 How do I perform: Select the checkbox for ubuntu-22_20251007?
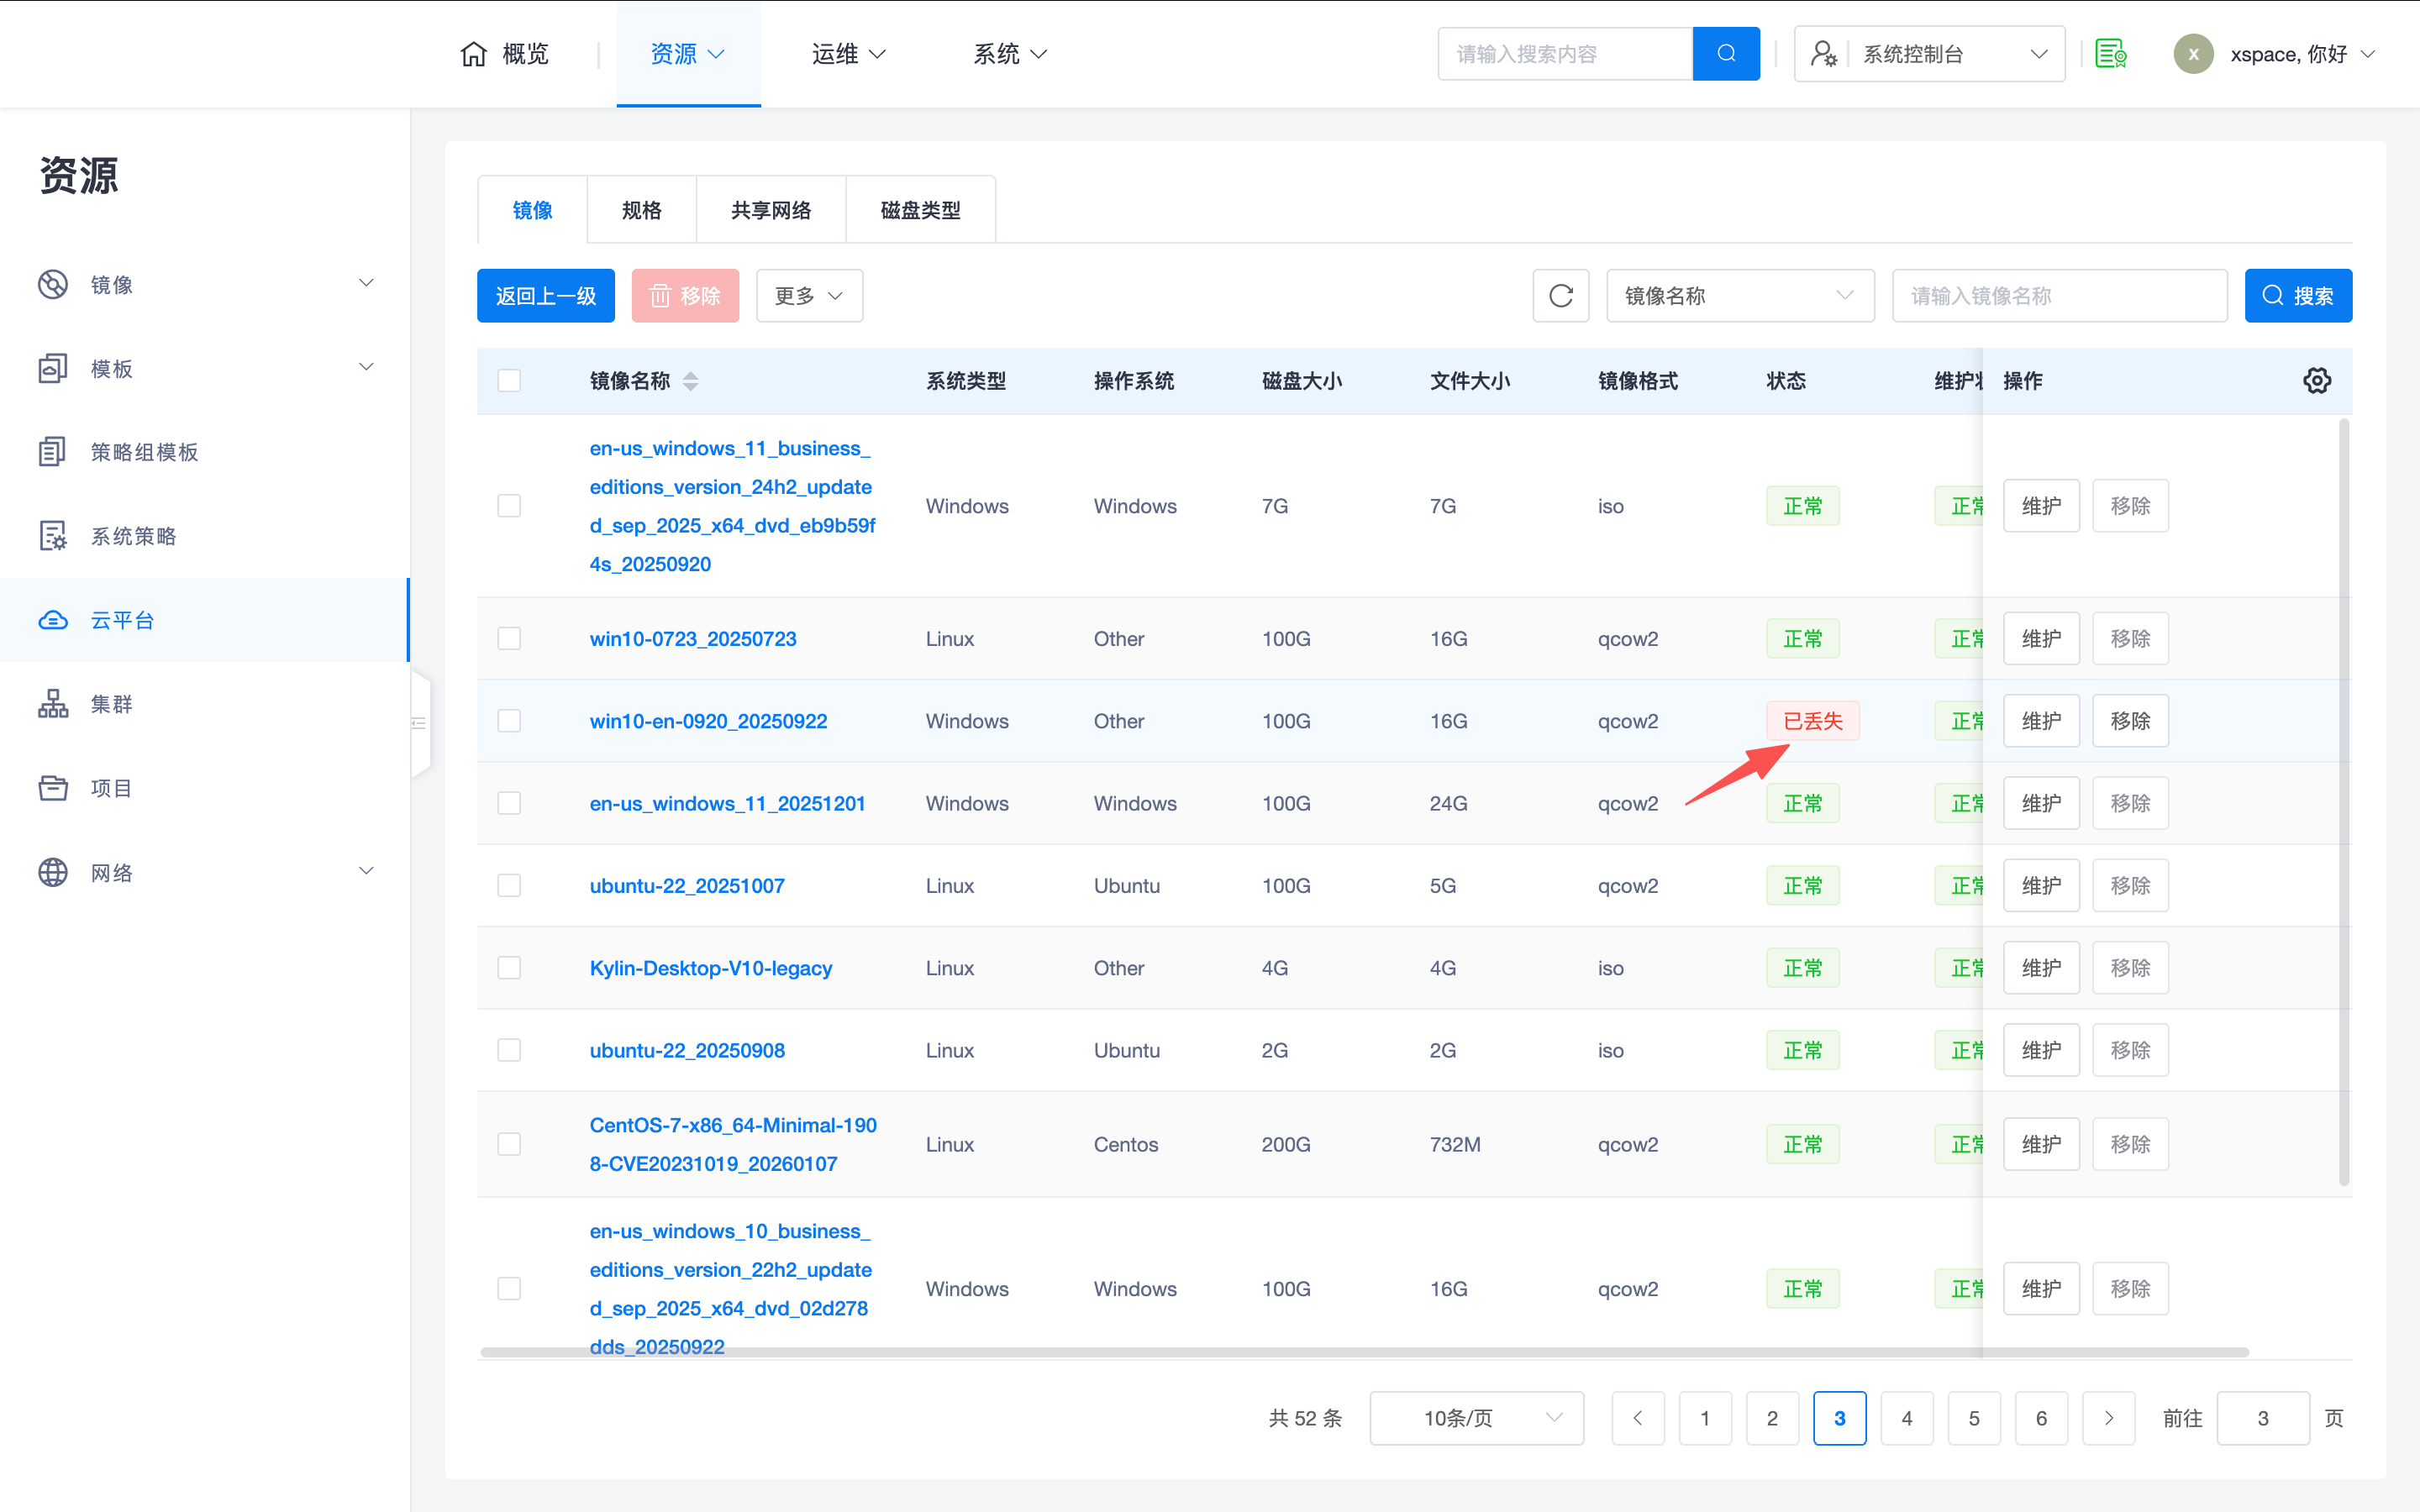[x=509, y=886]
